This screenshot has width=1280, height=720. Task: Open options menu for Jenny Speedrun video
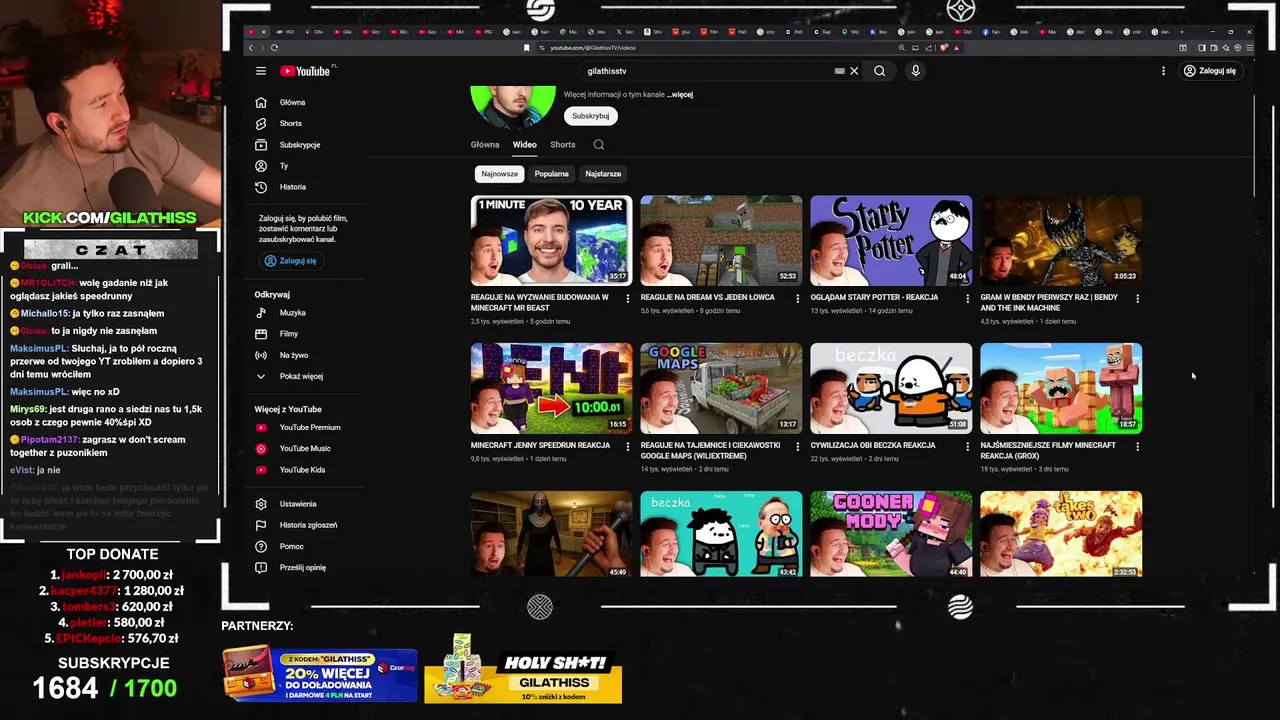coord(628,446)
